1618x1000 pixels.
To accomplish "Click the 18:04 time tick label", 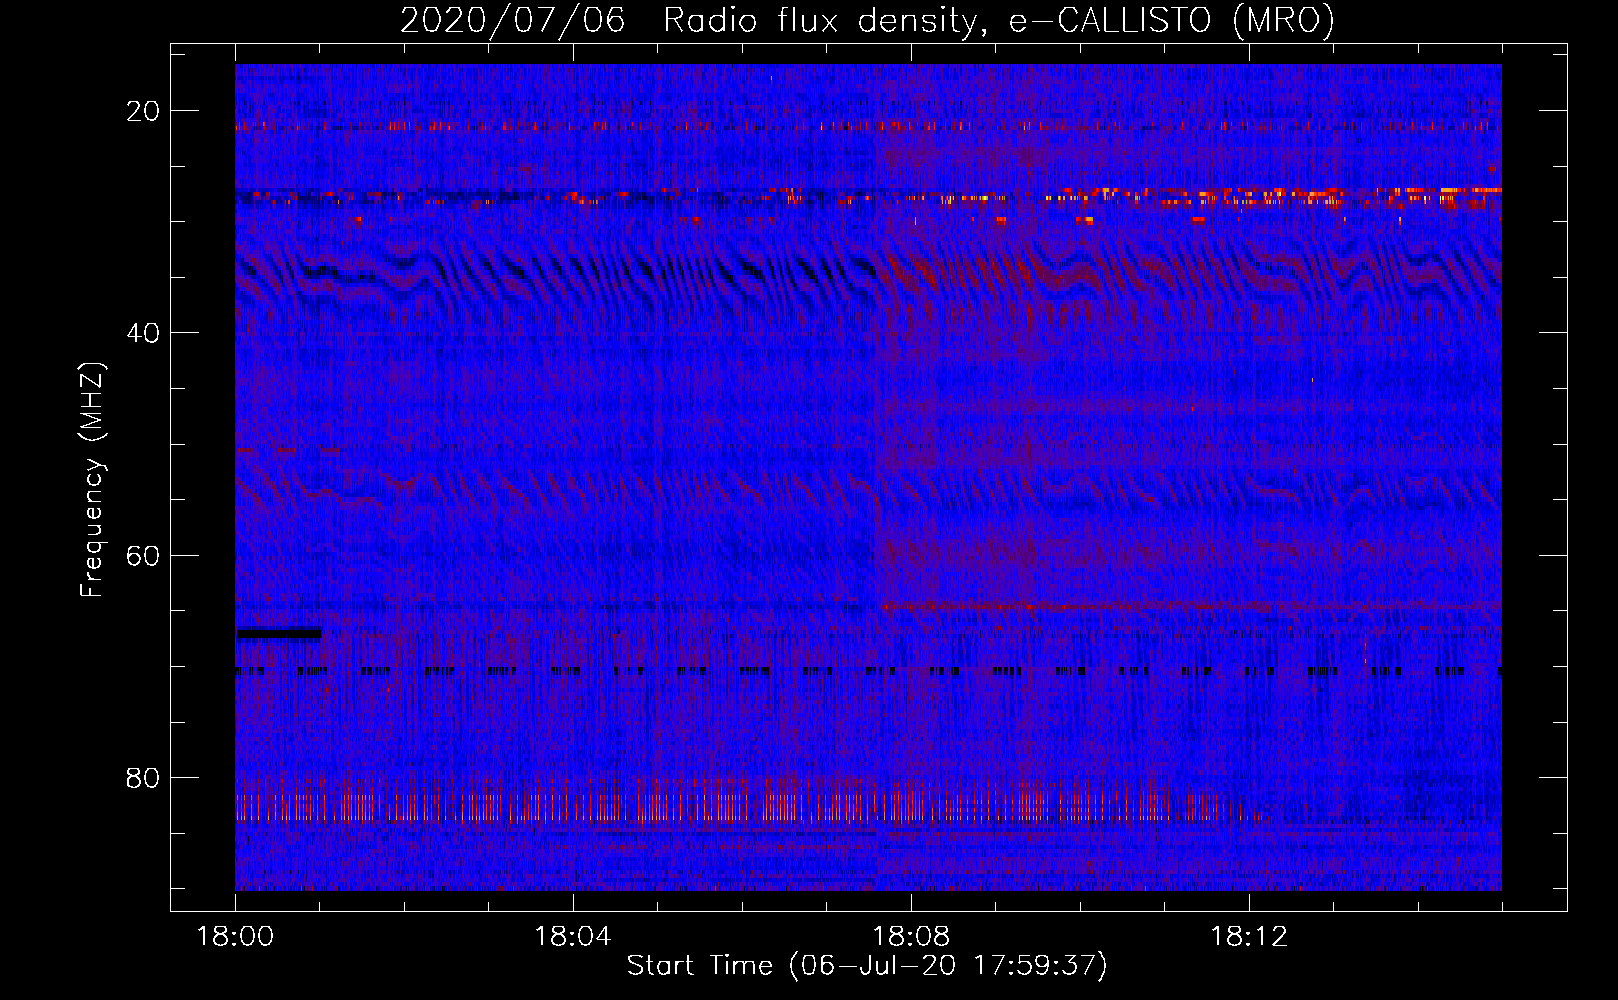I will 573,937.
